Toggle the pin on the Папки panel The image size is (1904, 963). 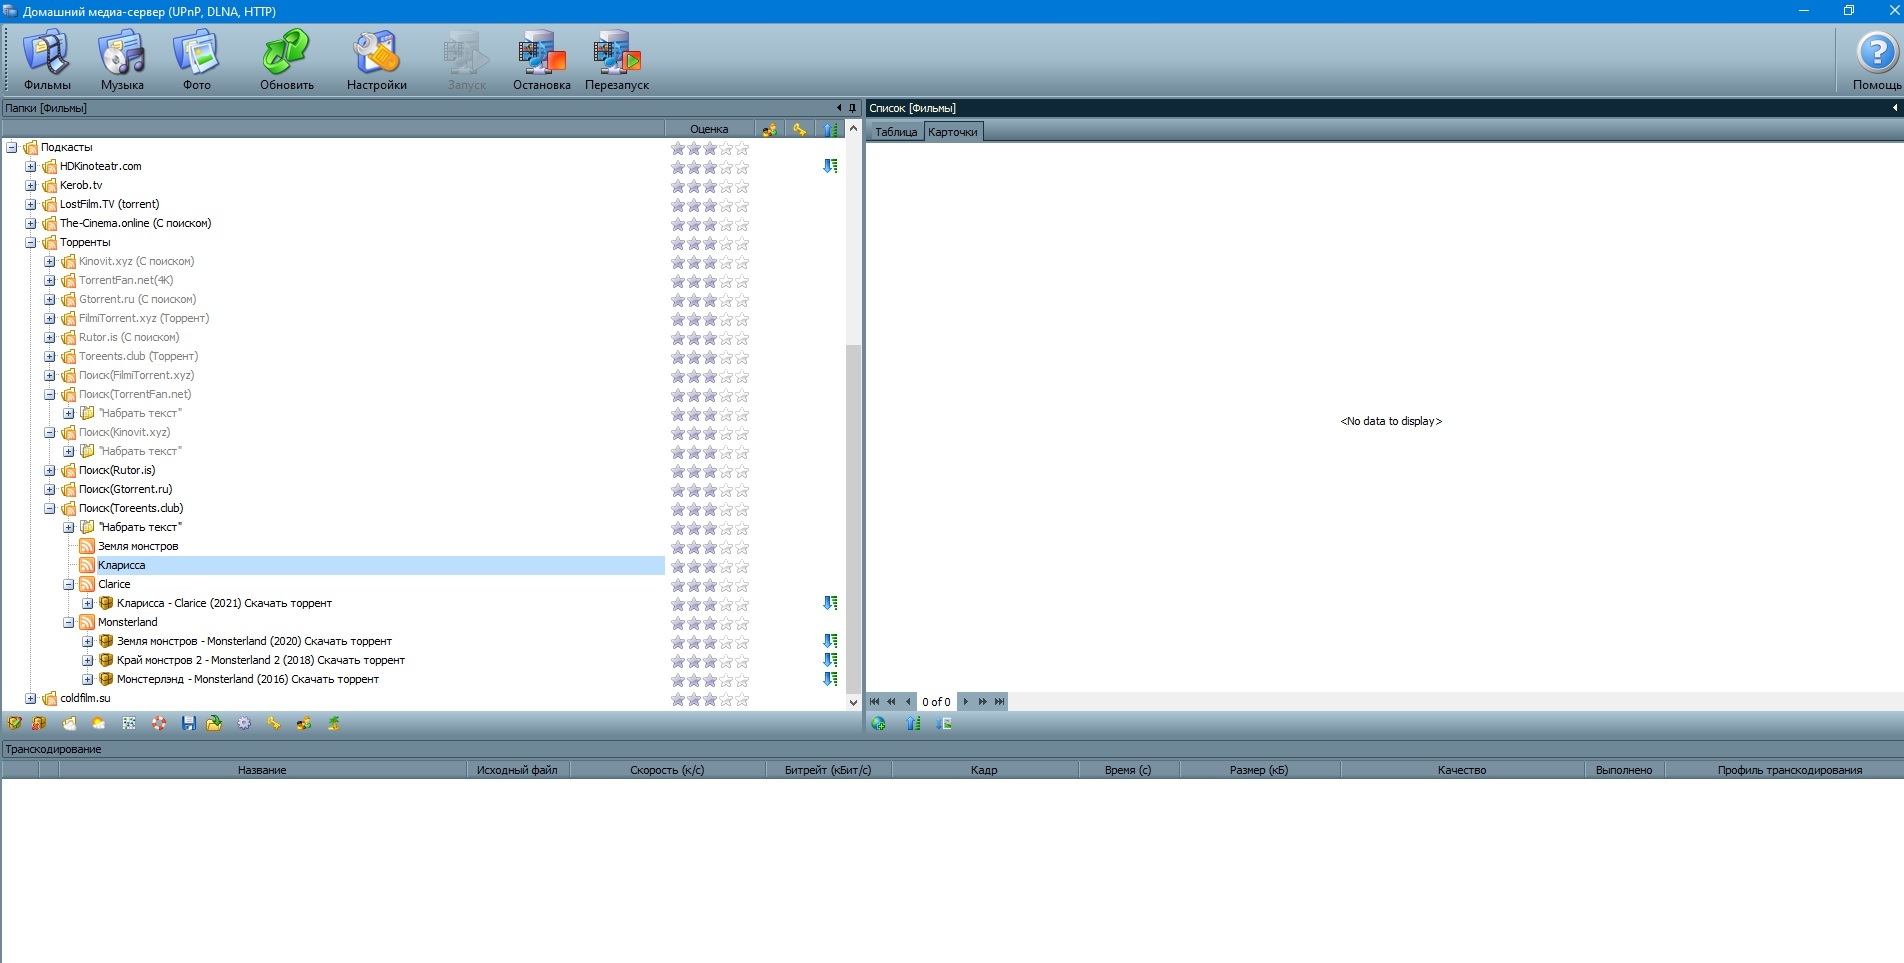point(852,108)
